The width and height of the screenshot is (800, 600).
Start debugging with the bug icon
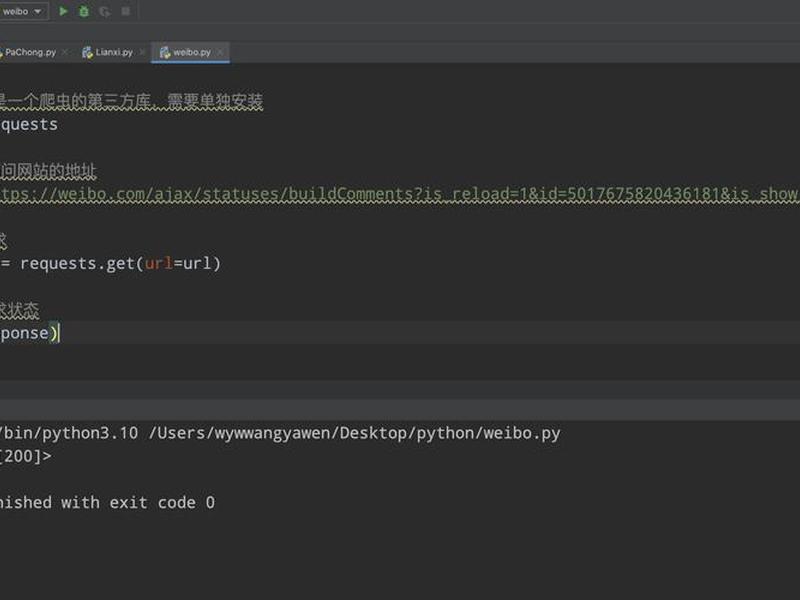84,11
